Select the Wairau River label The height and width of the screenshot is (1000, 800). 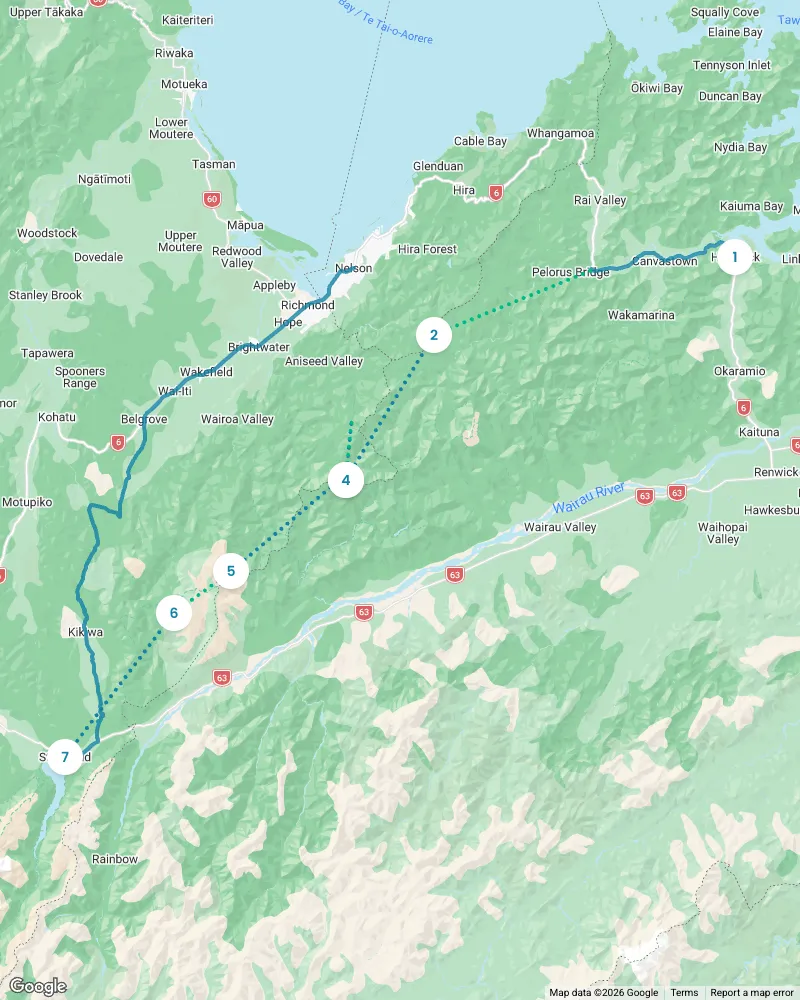pyautogui.click(x=588, y=498)
